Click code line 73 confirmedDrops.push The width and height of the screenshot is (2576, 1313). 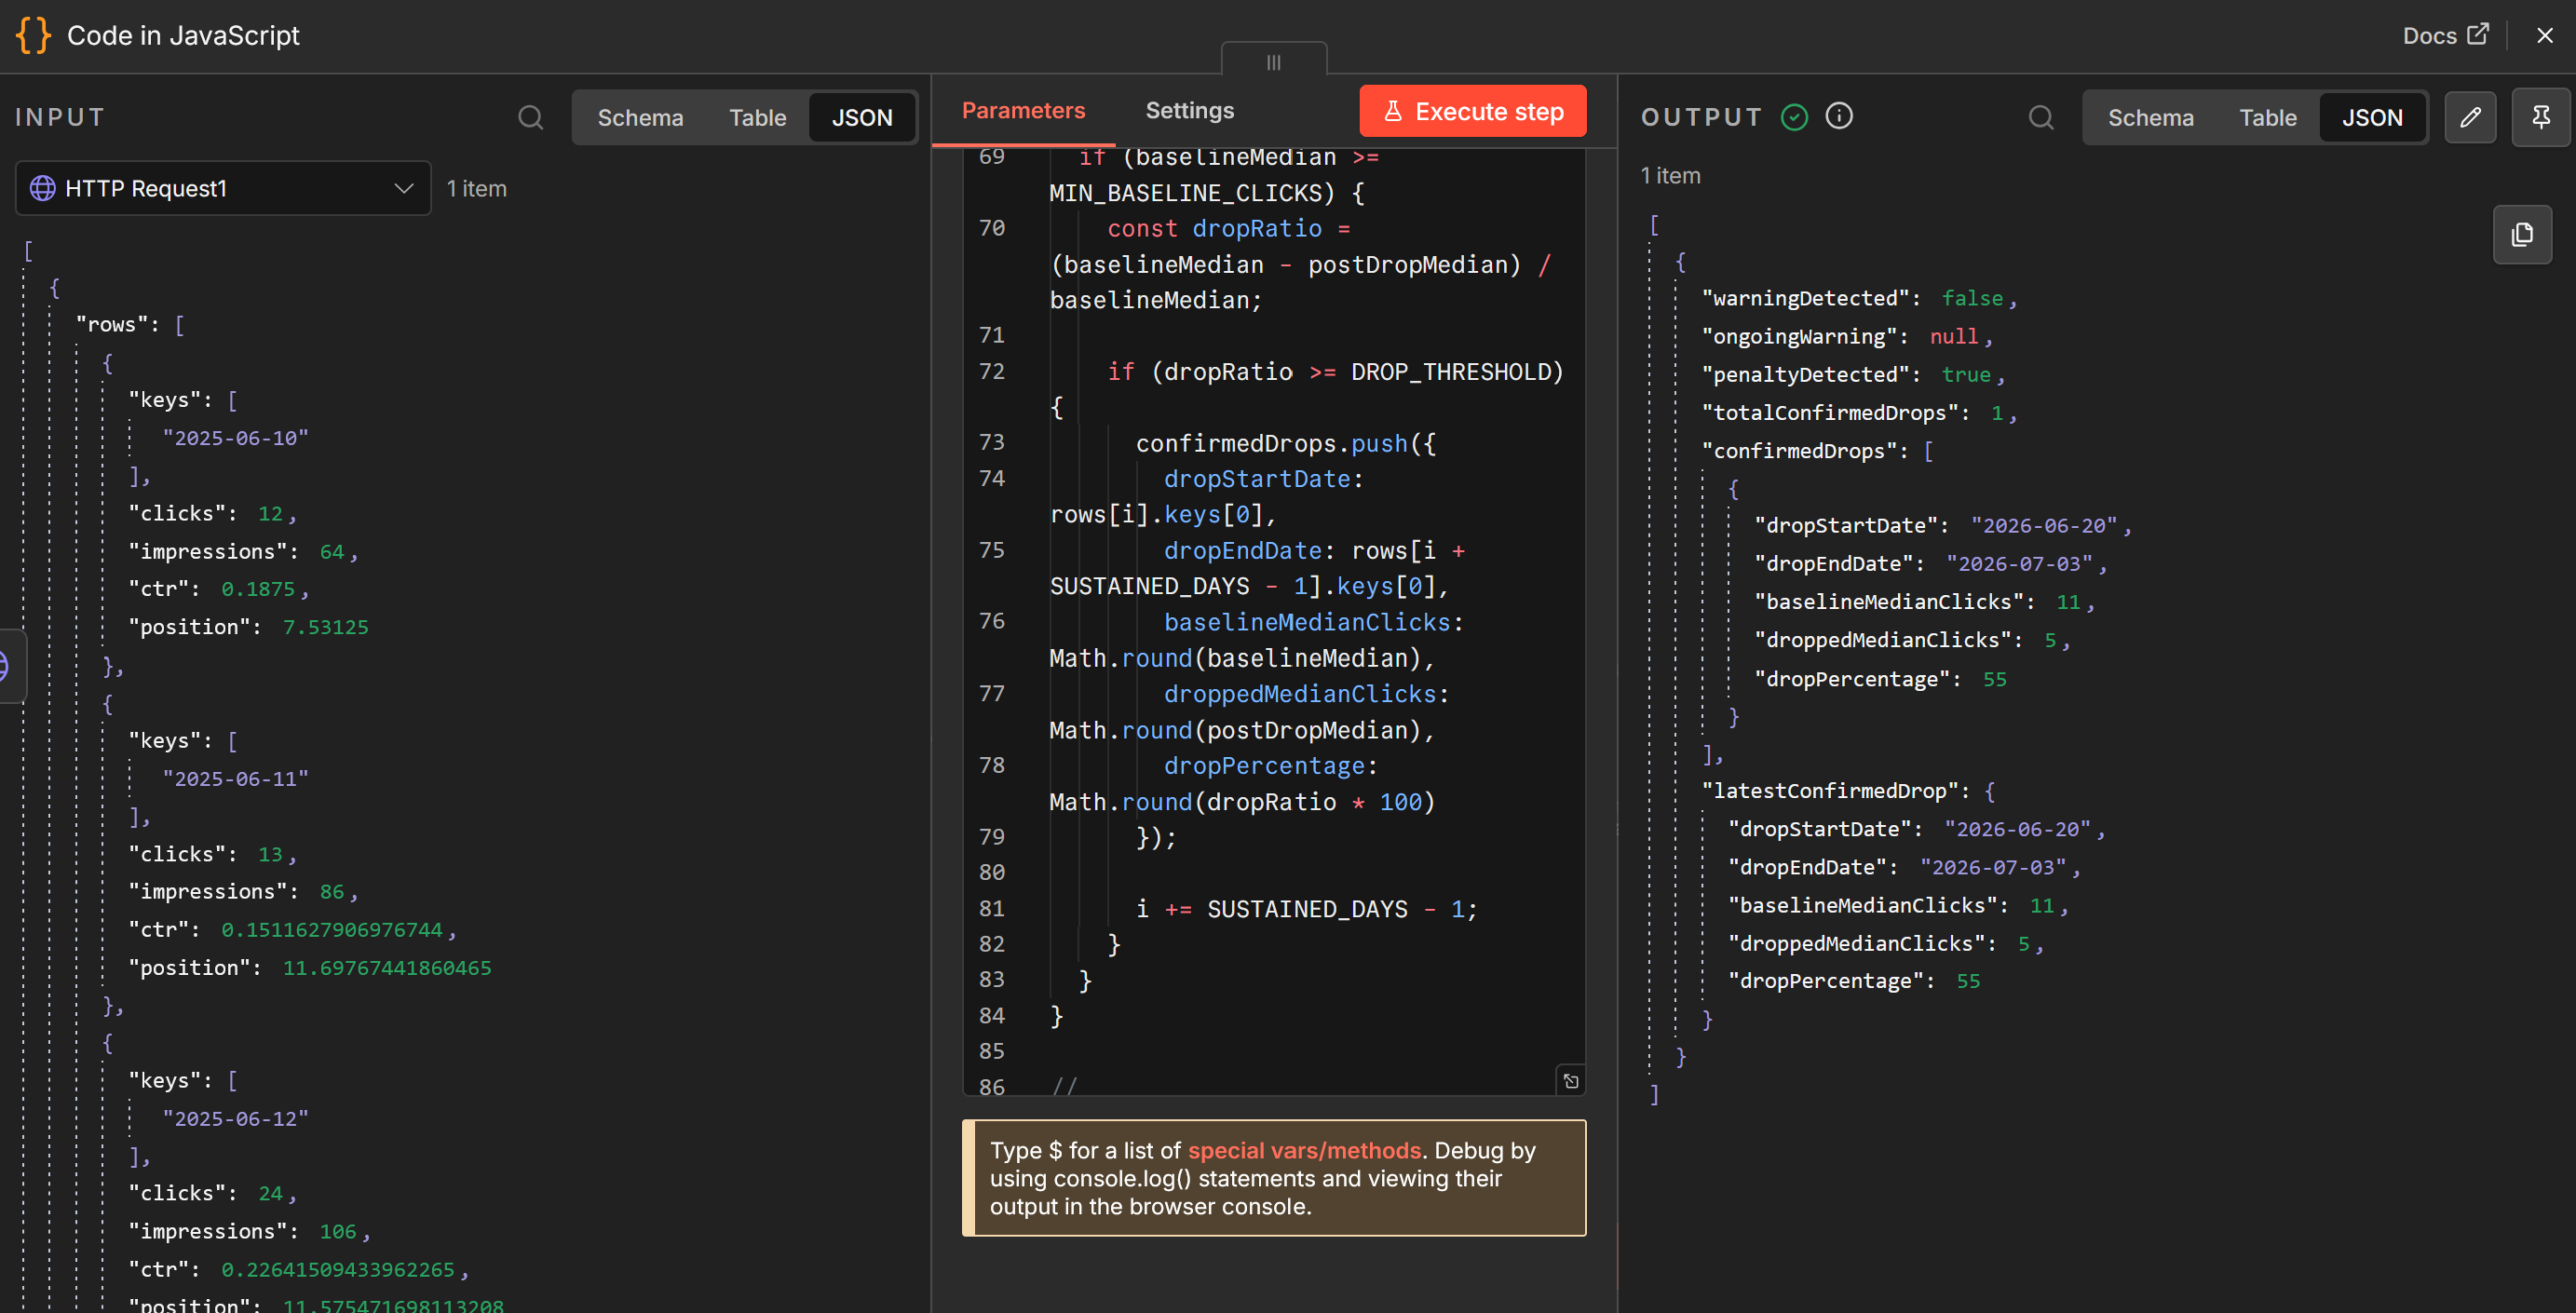[x=1285, y=443]
